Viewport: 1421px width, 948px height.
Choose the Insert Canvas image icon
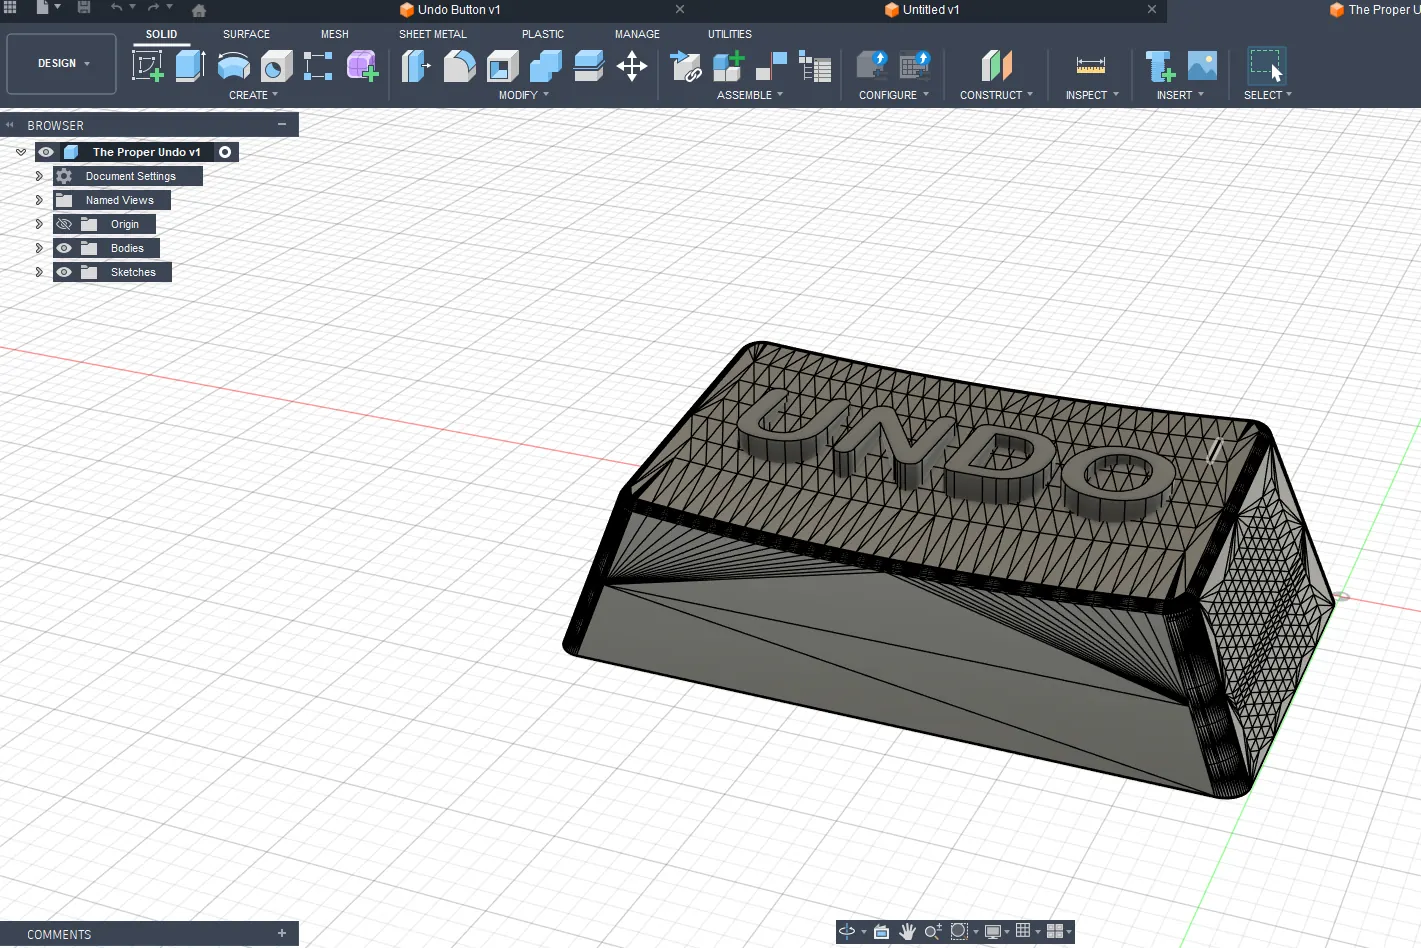[x=1202, y=66]
